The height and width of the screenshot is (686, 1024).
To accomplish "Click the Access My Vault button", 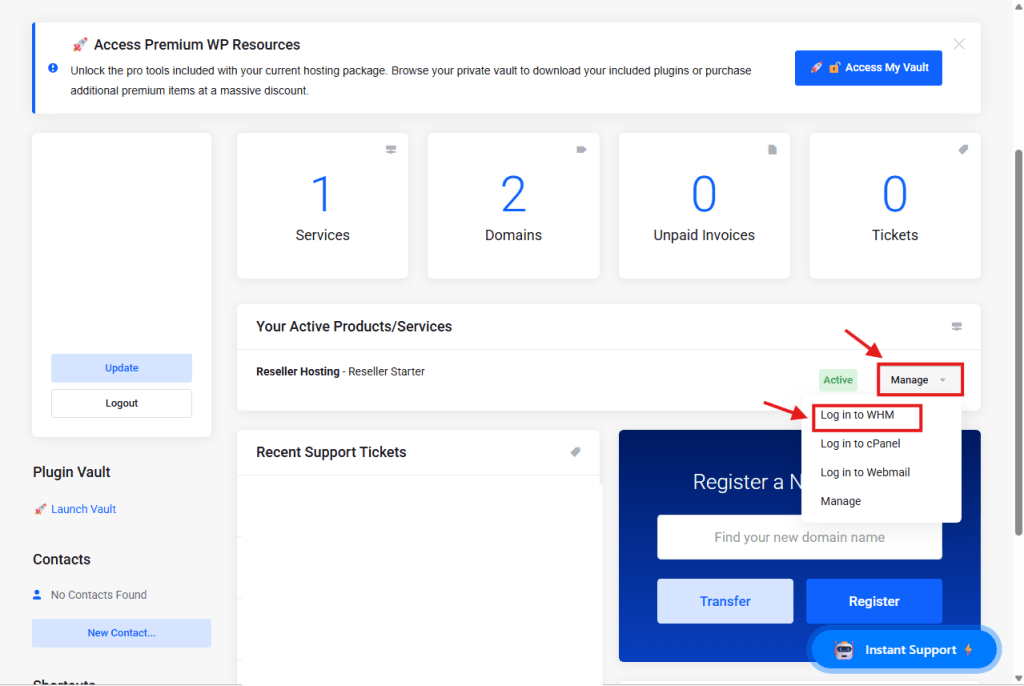I will pos(868,68).
